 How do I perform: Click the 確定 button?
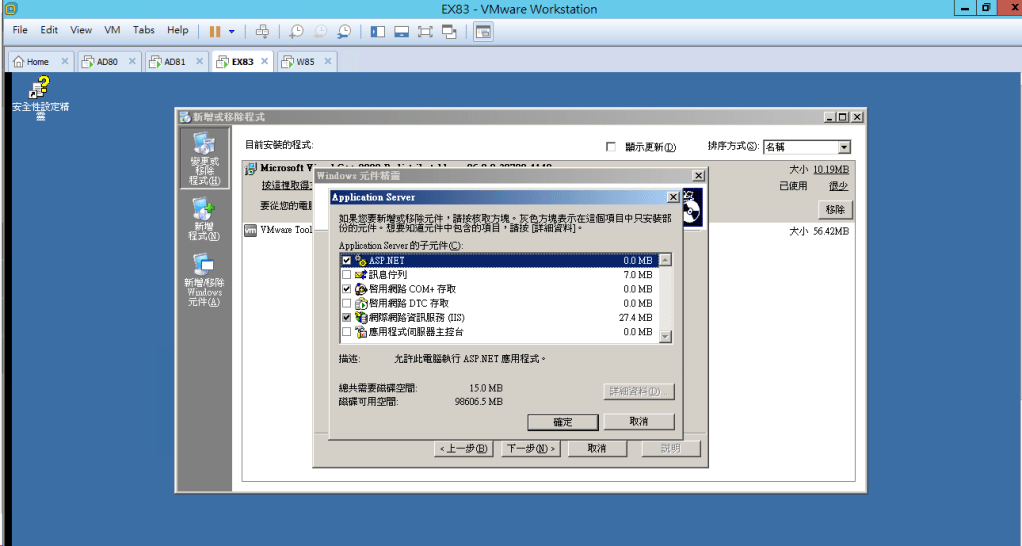(562, 422)
